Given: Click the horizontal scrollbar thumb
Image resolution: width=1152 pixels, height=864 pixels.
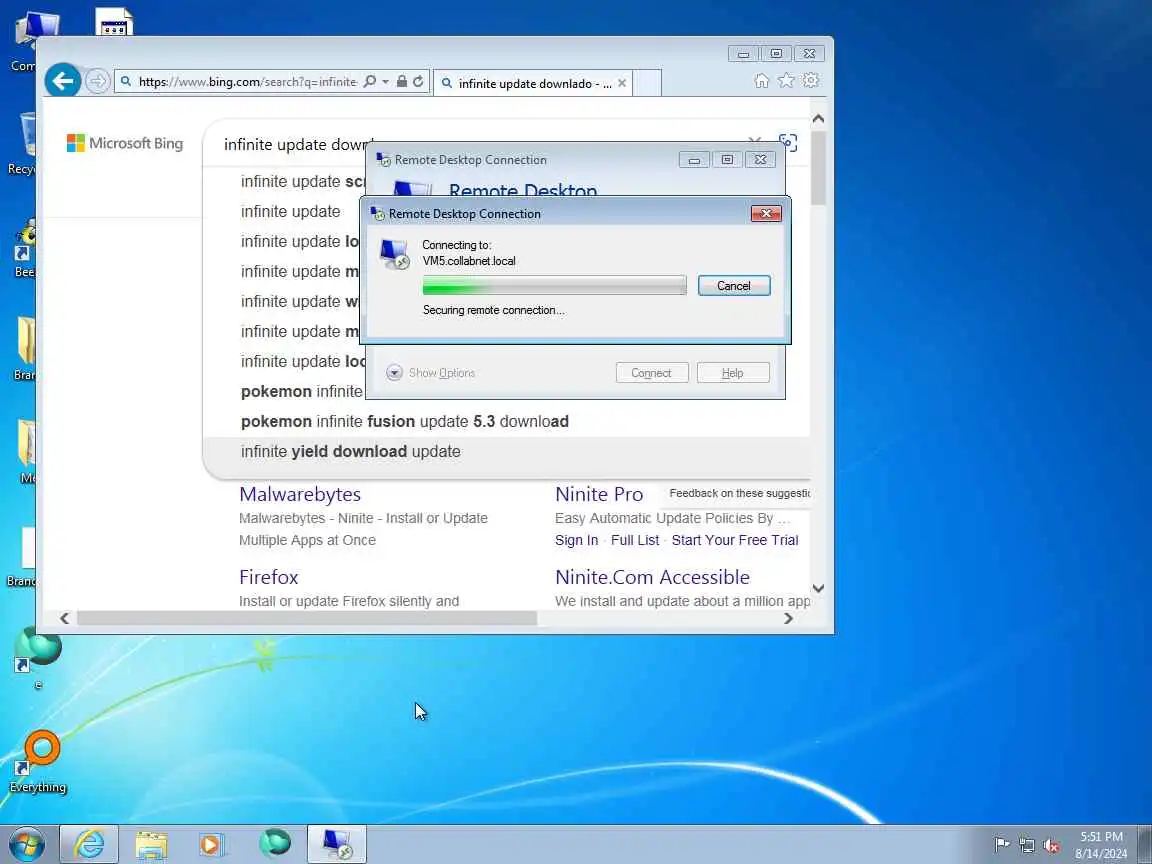Looking at the screenshot, I should tap(307, 619).
